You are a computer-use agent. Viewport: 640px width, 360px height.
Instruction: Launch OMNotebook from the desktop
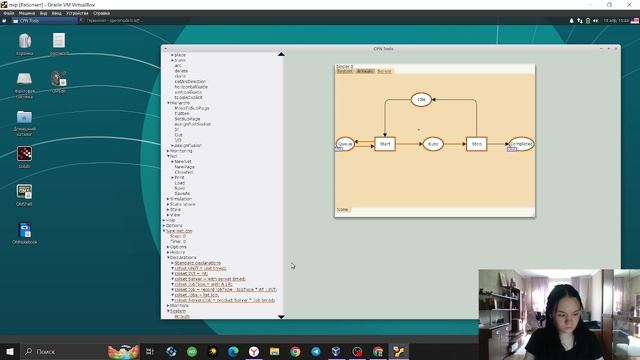coord(24,230)
